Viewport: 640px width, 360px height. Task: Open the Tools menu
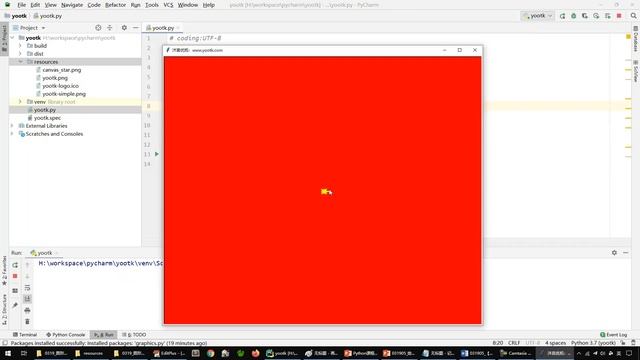152,5
